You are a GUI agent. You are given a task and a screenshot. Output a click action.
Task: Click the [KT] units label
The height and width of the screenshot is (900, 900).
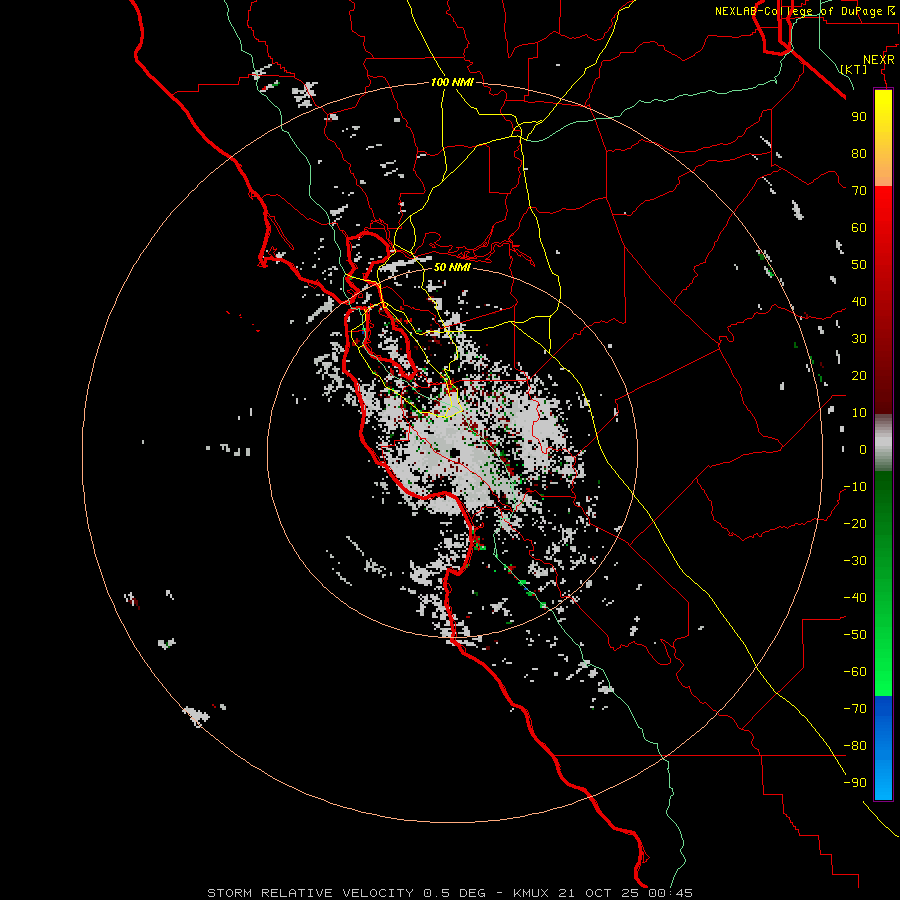pyautogui.click(x=853, y=69)
